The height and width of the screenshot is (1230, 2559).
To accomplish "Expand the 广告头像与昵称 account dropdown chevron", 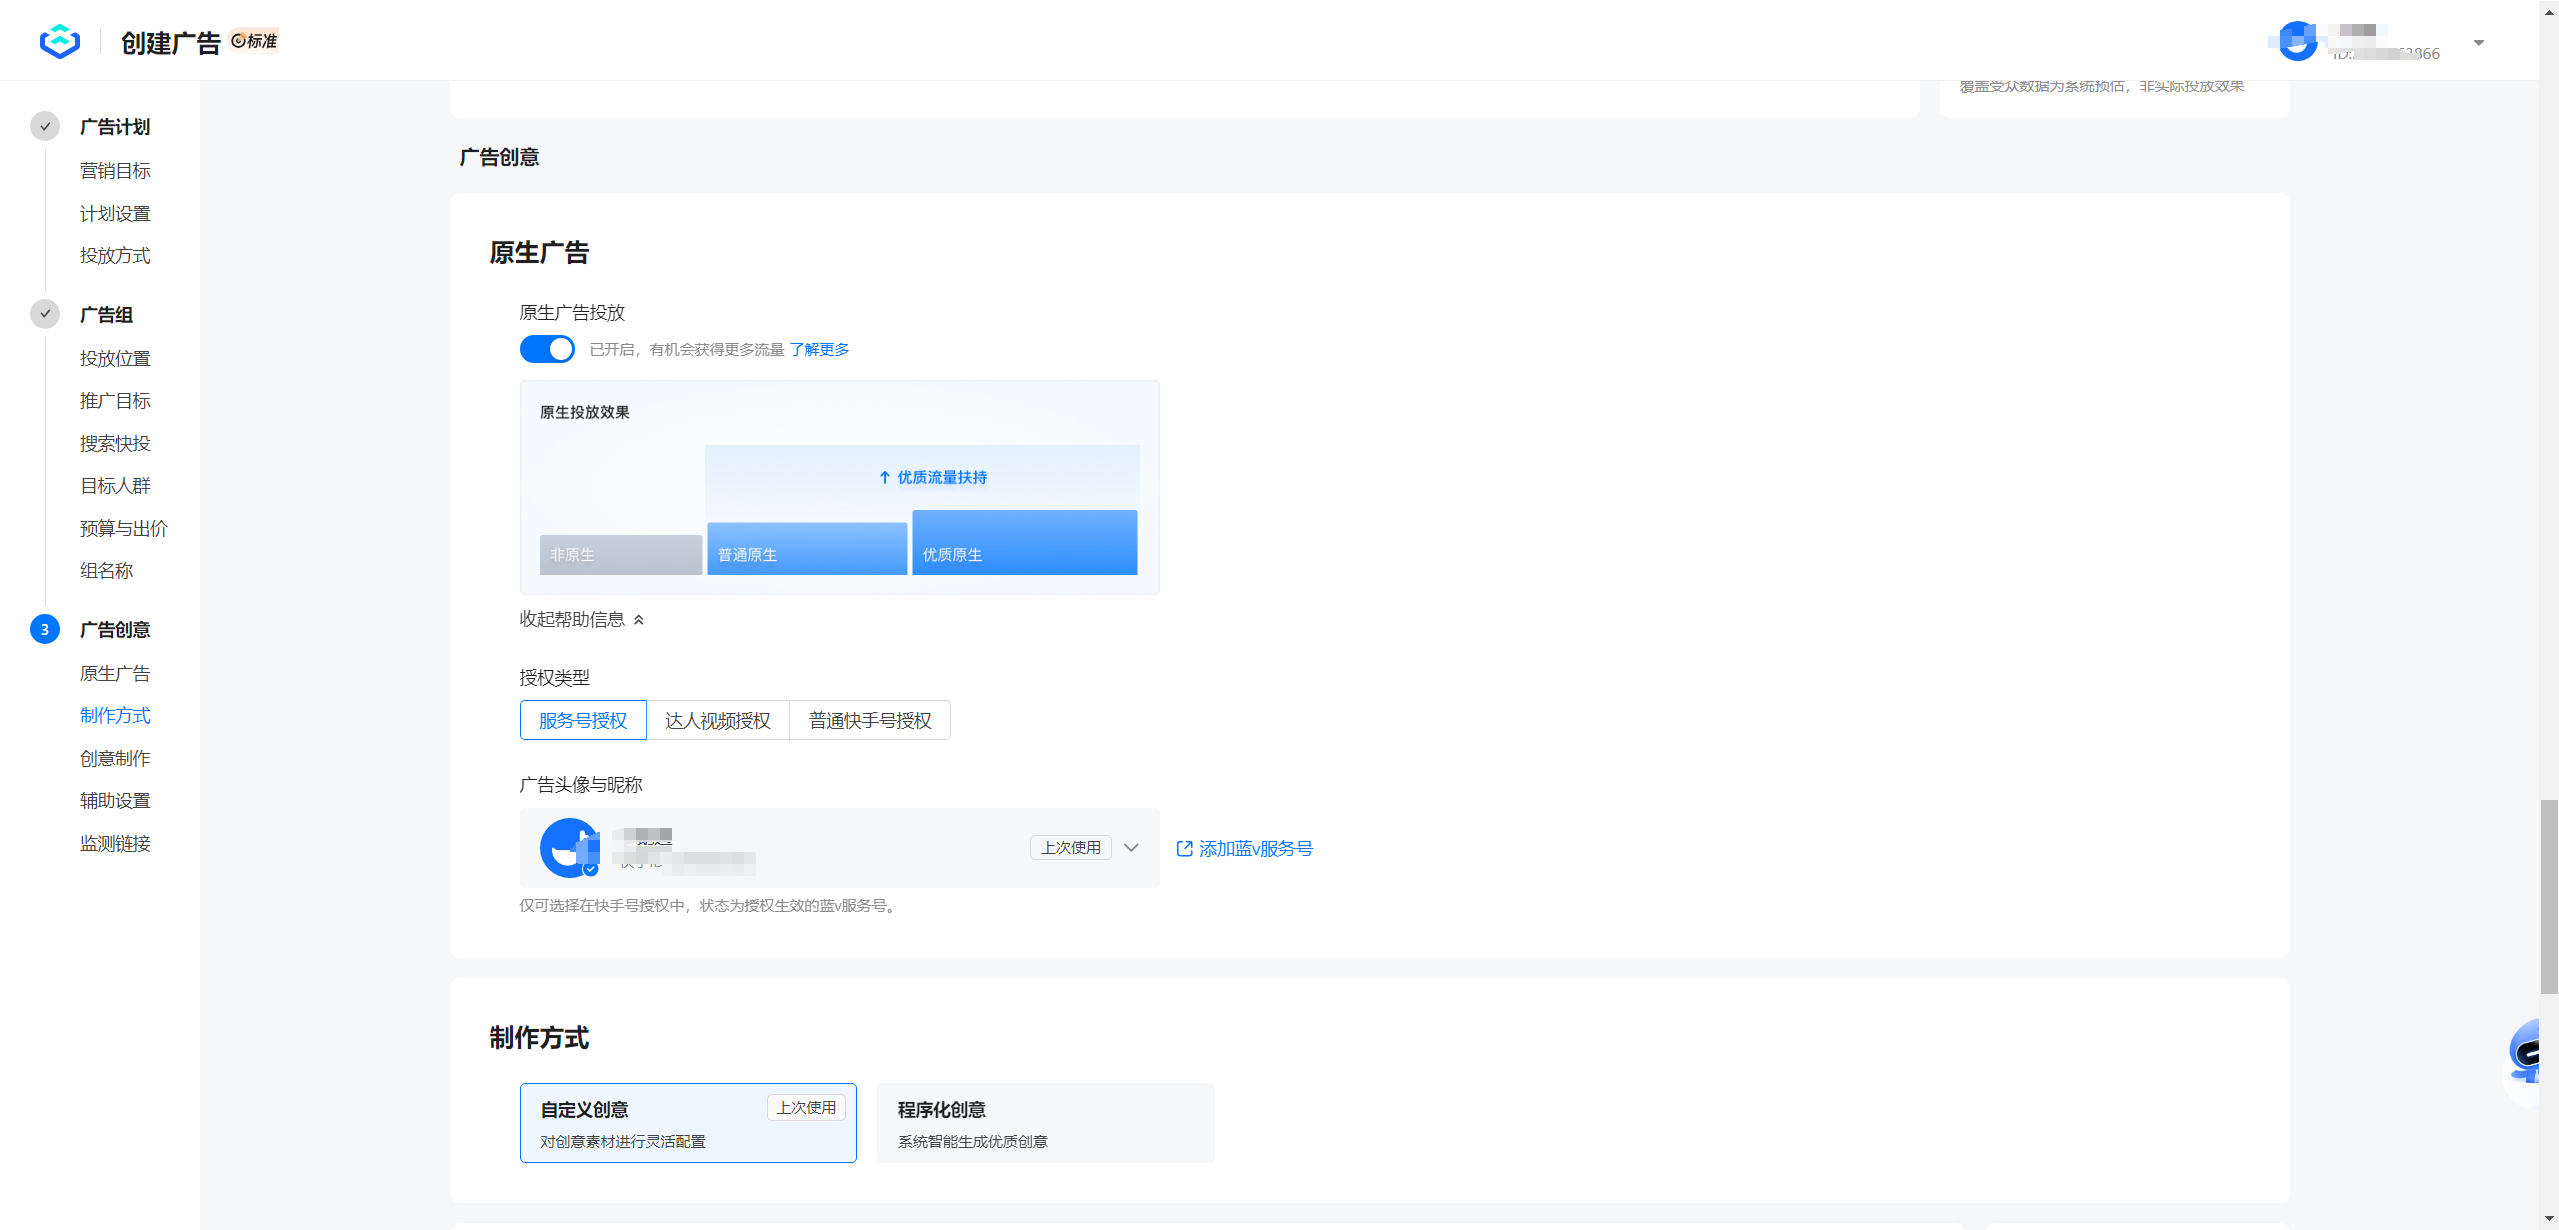I will click(1131, 848).
